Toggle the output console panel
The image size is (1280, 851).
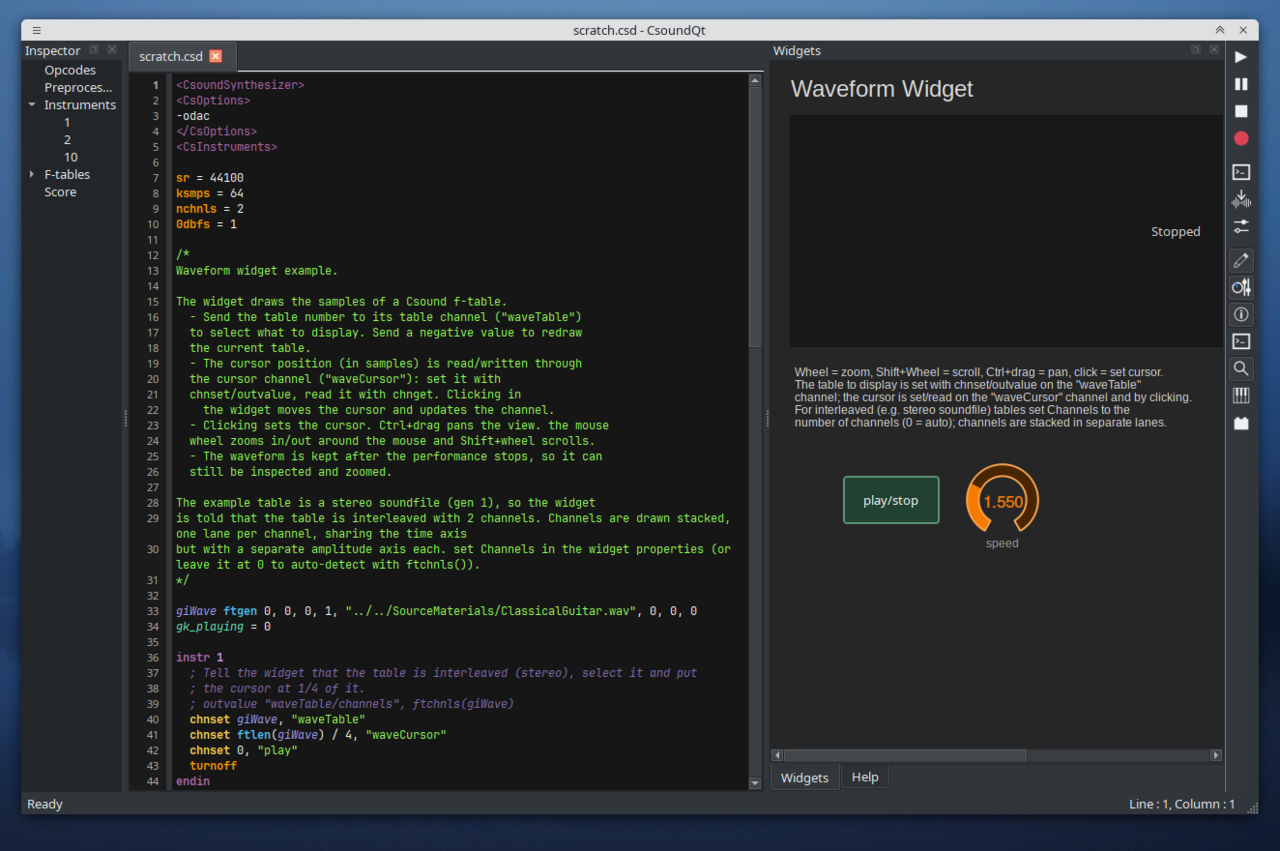tap(1241, 341)
